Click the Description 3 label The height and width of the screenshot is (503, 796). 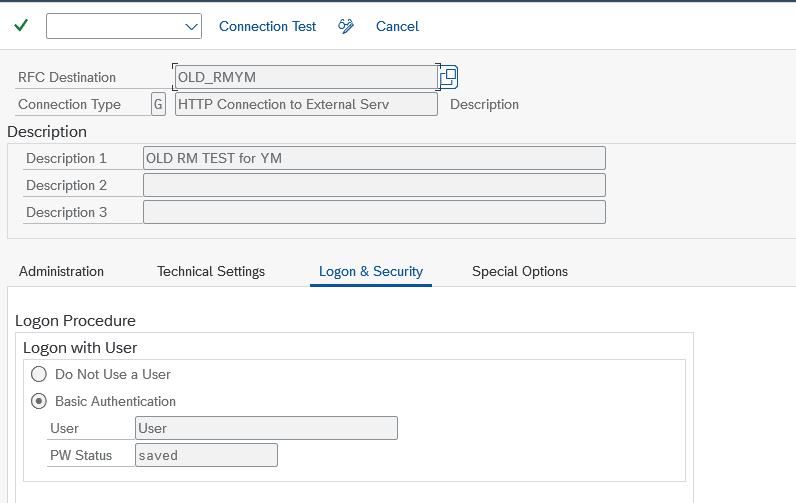(x=67, y=212)
